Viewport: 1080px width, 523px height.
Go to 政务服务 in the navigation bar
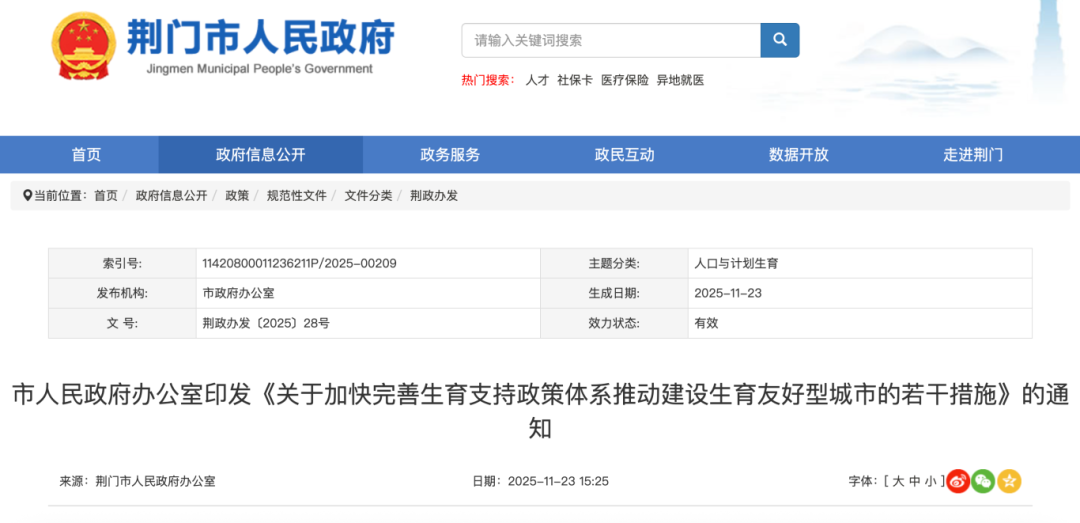pos(450,155)
